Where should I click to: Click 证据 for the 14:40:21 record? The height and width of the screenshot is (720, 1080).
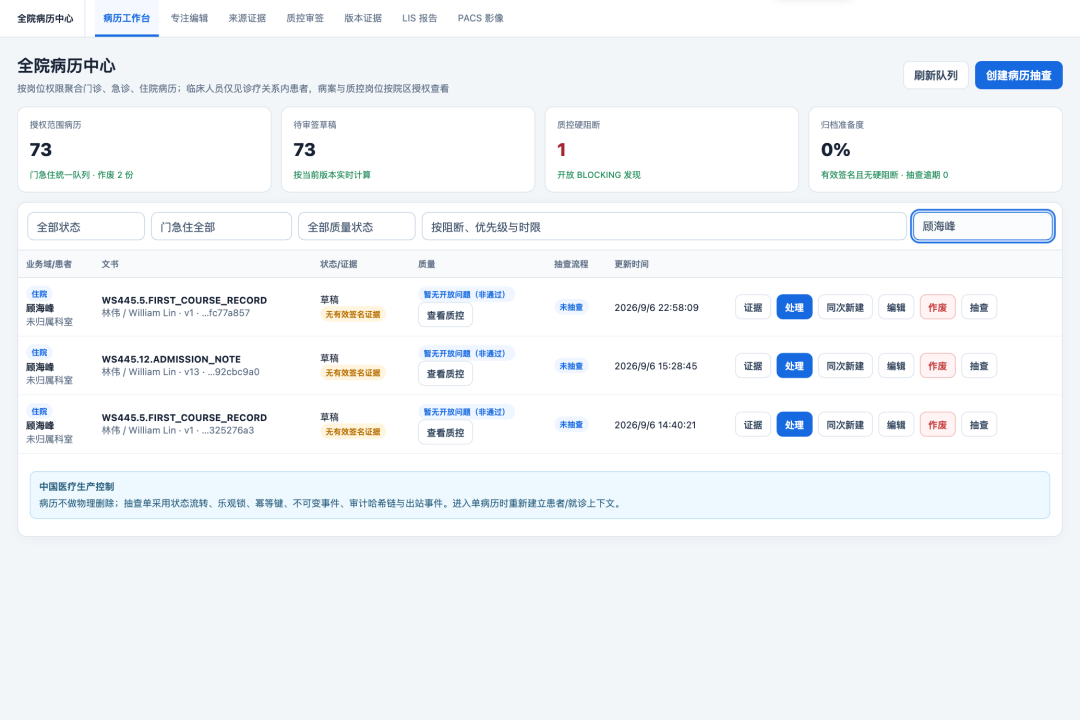point(753,425)
